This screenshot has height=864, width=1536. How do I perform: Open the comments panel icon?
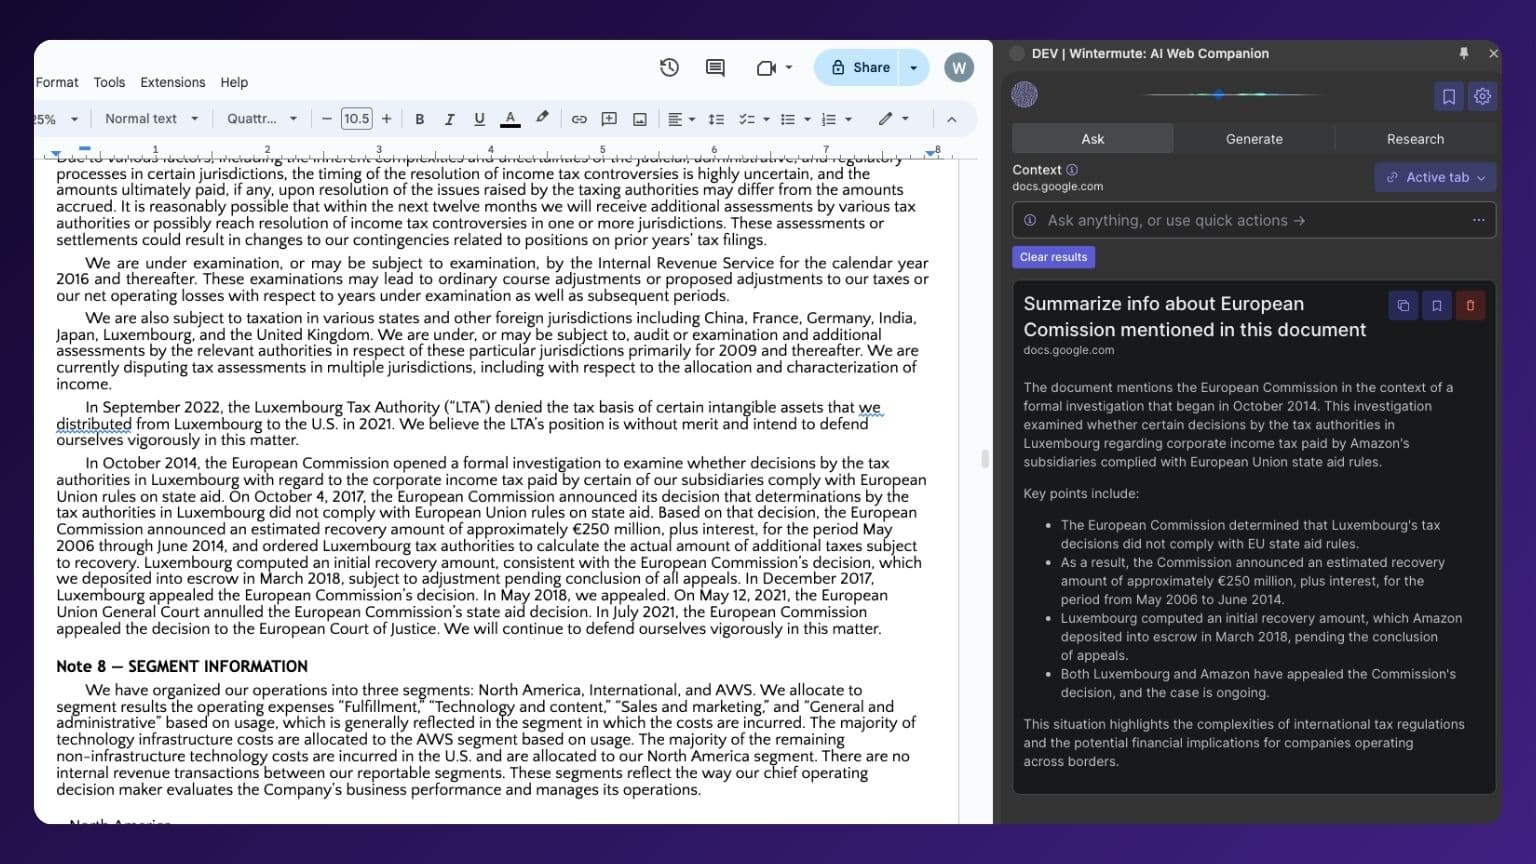pyautogui.click(x=715, y=67)
